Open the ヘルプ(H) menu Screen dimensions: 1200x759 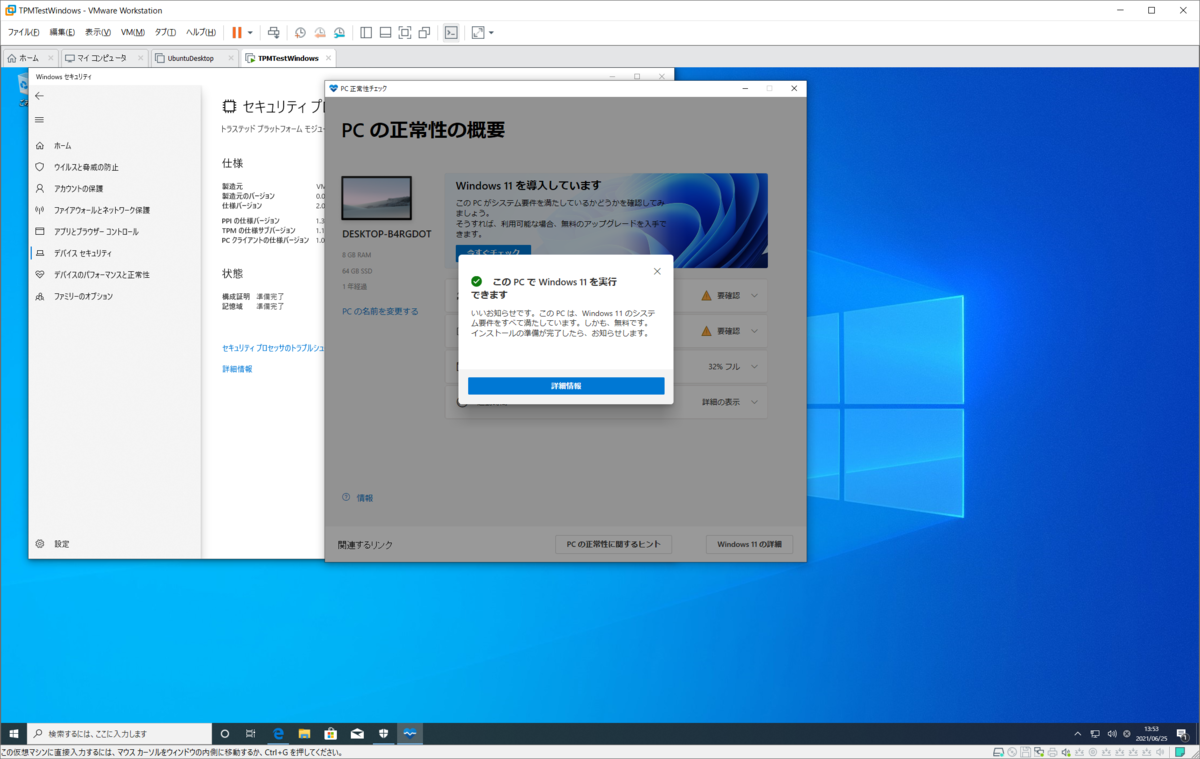pyautogui.click(x=201, y=32)
